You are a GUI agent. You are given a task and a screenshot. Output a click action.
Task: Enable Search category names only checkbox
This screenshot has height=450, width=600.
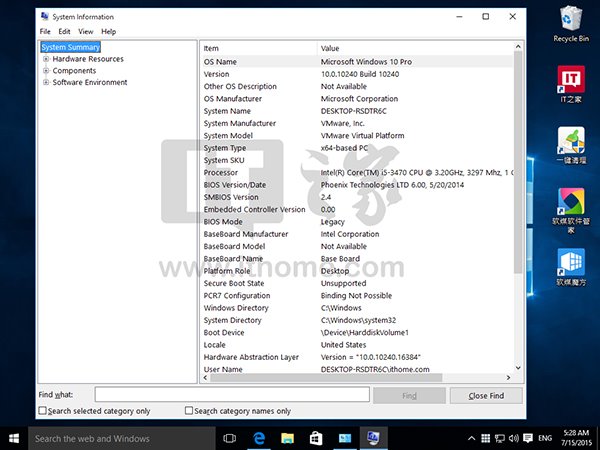(x=189, y=411)
